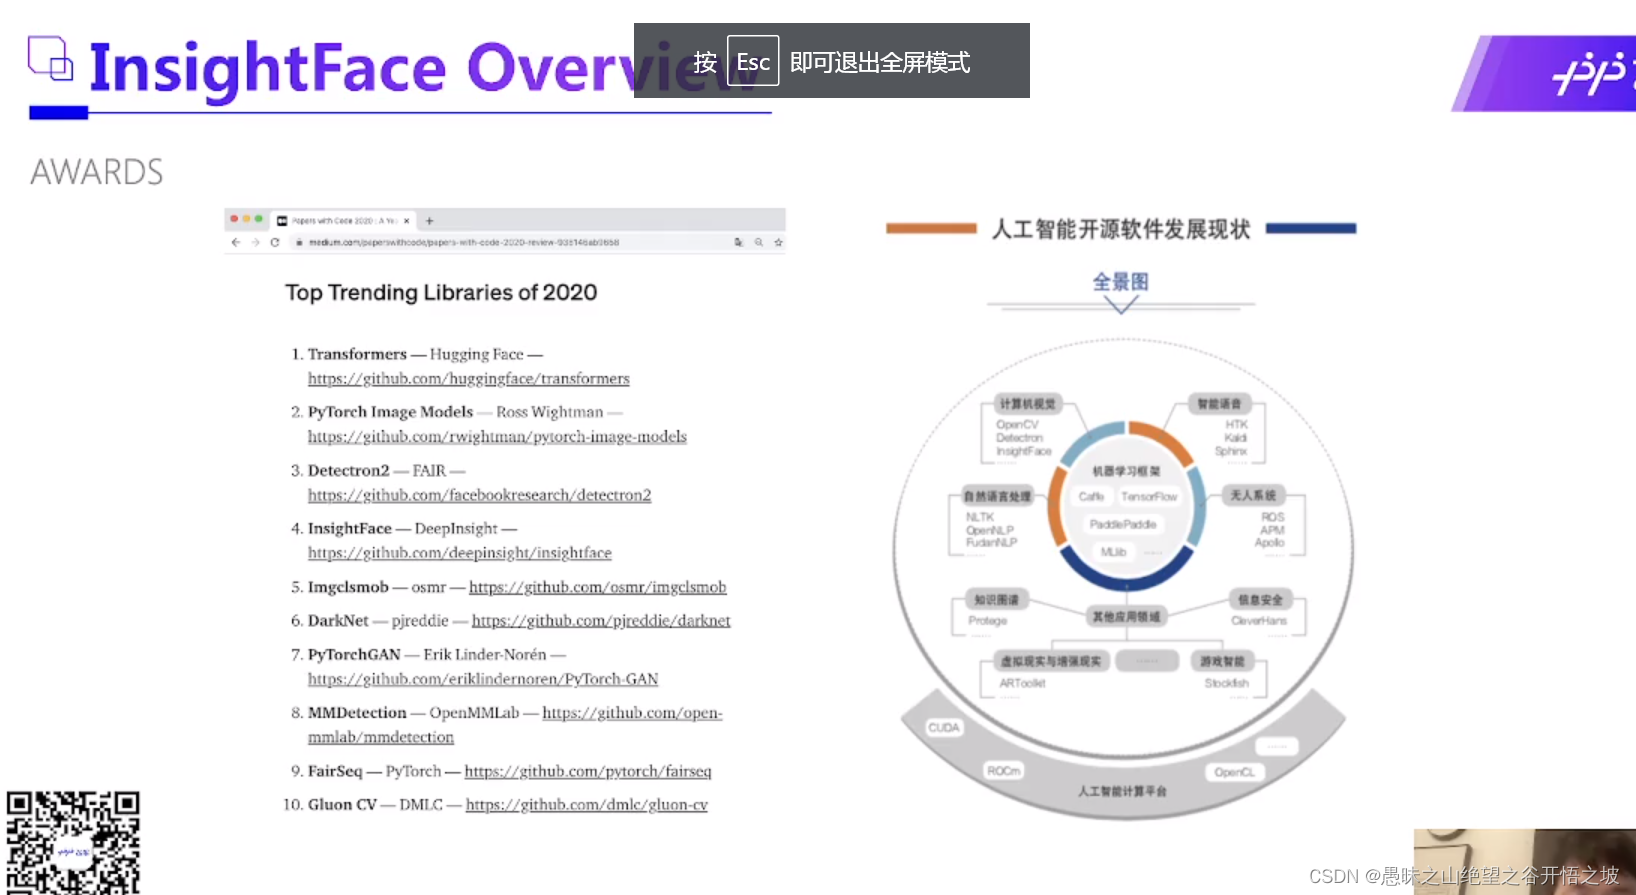Click the 'AWARDS' subtitle text
The image size is (1636, 895).
[x=97, y=172]
